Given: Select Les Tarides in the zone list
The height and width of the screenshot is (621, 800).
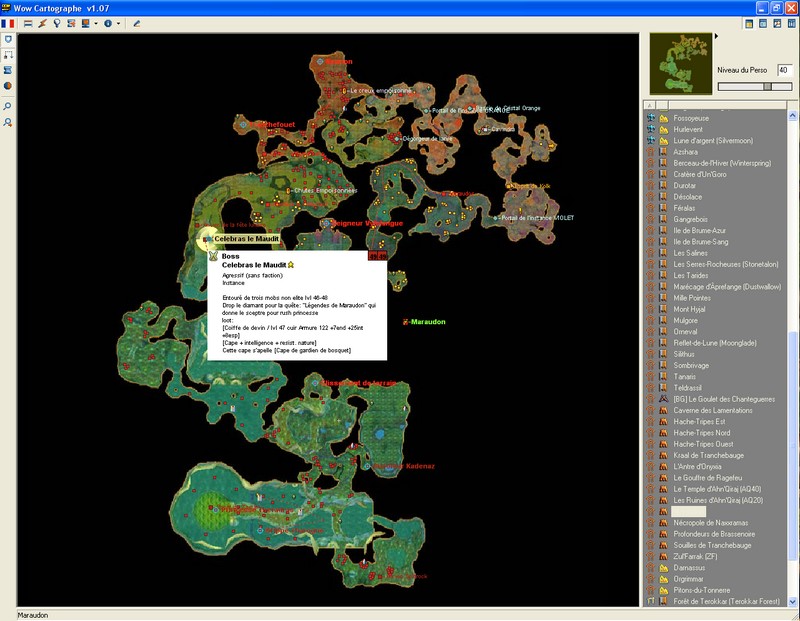Looking at the screenshot, I should click(690, 275).
